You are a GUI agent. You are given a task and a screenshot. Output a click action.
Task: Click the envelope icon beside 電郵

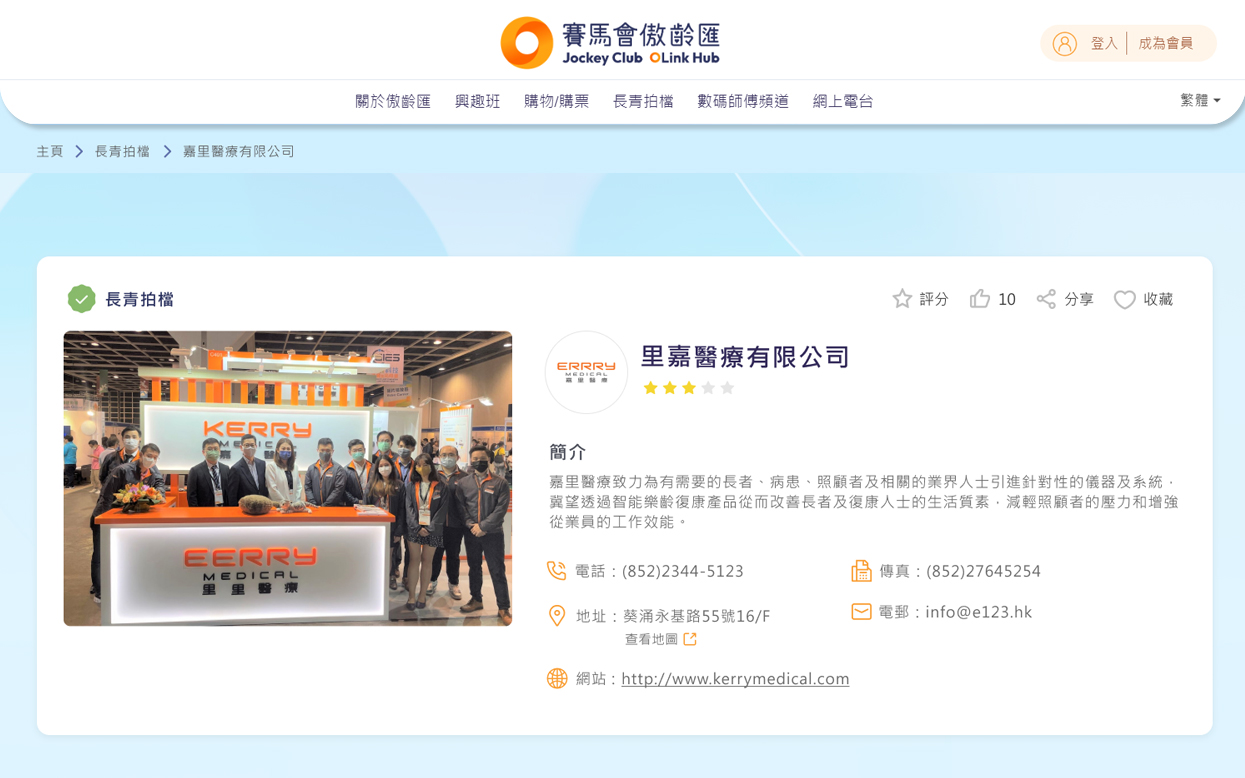[861, 611]
